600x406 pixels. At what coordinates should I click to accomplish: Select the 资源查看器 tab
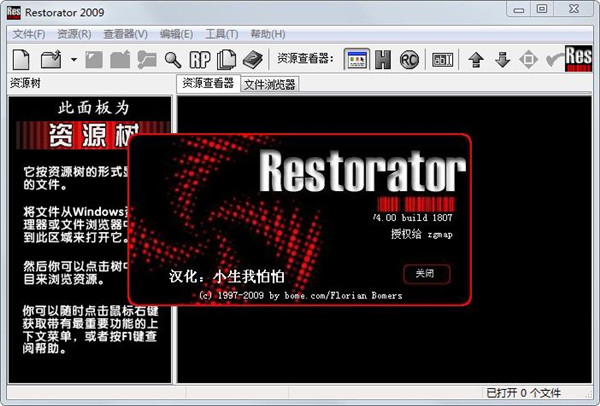point(207,84)
